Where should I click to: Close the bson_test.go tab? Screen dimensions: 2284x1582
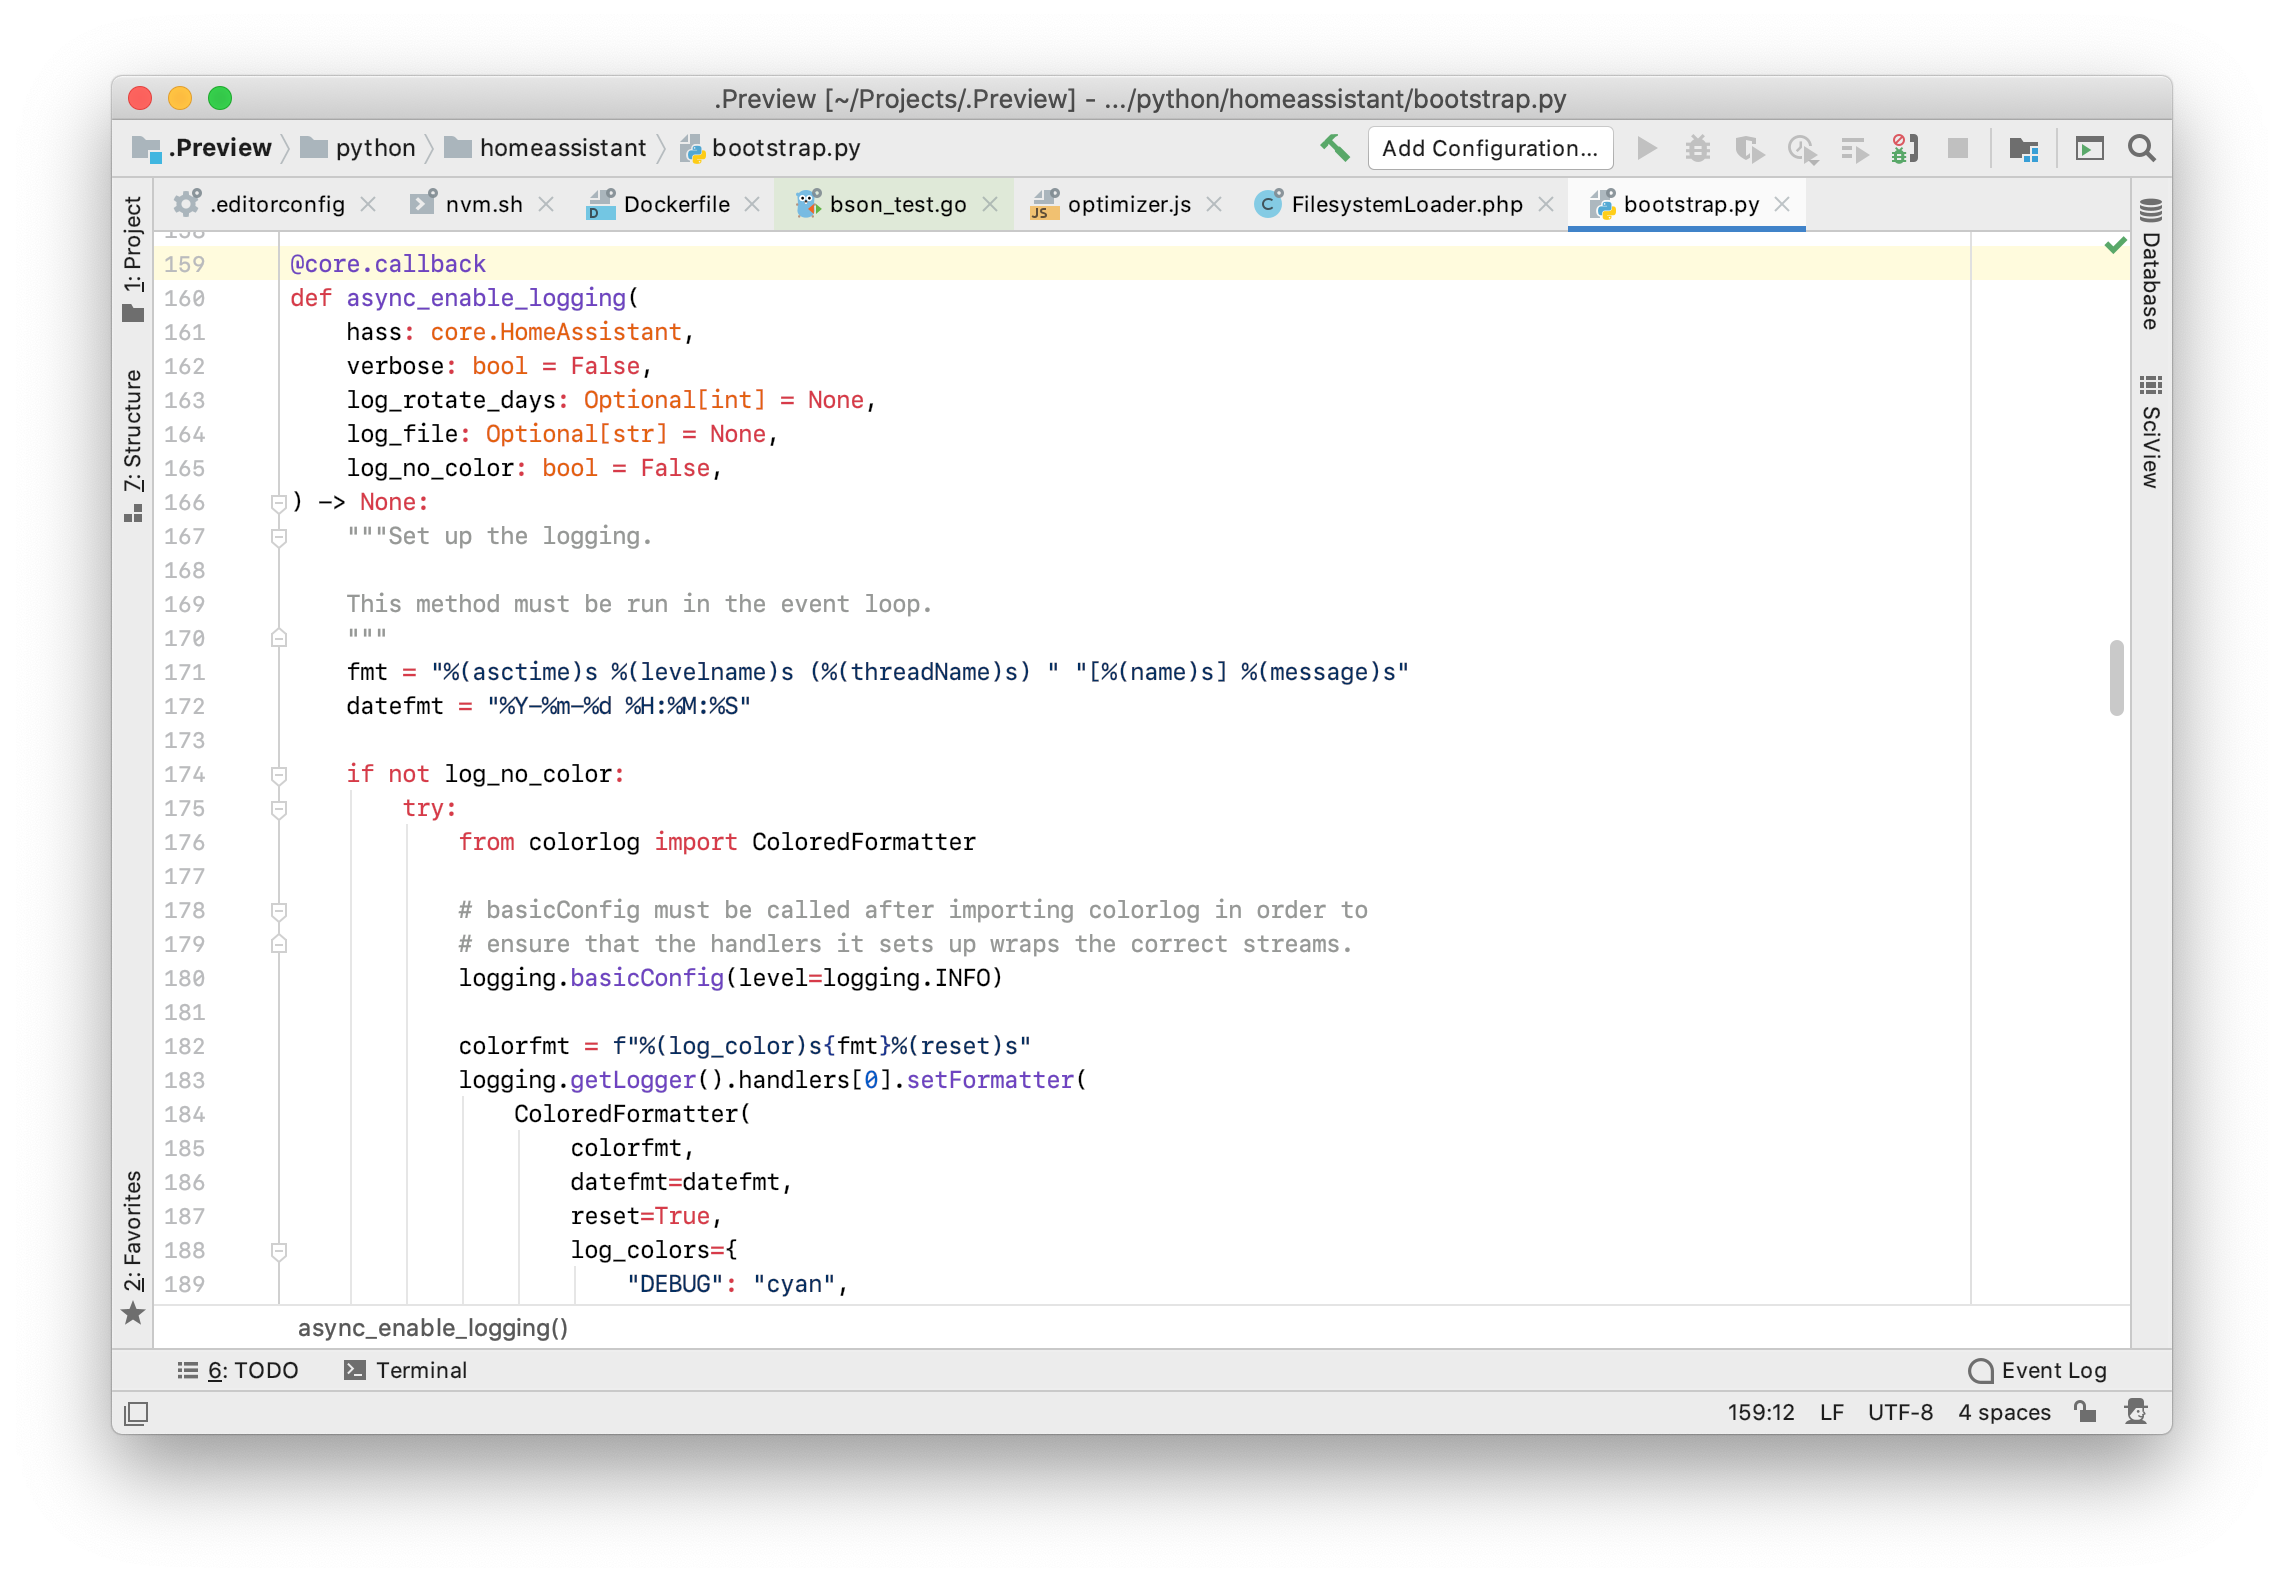[990, 205]
